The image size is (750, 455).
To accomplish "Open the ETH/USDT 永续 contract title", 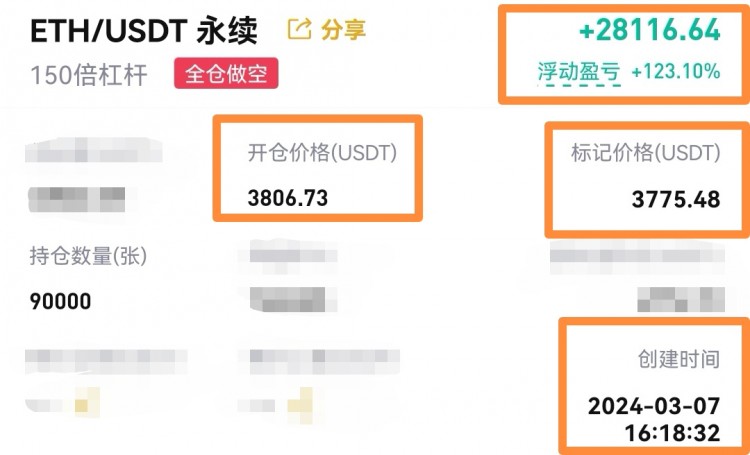I will click(x=144, y=31).
